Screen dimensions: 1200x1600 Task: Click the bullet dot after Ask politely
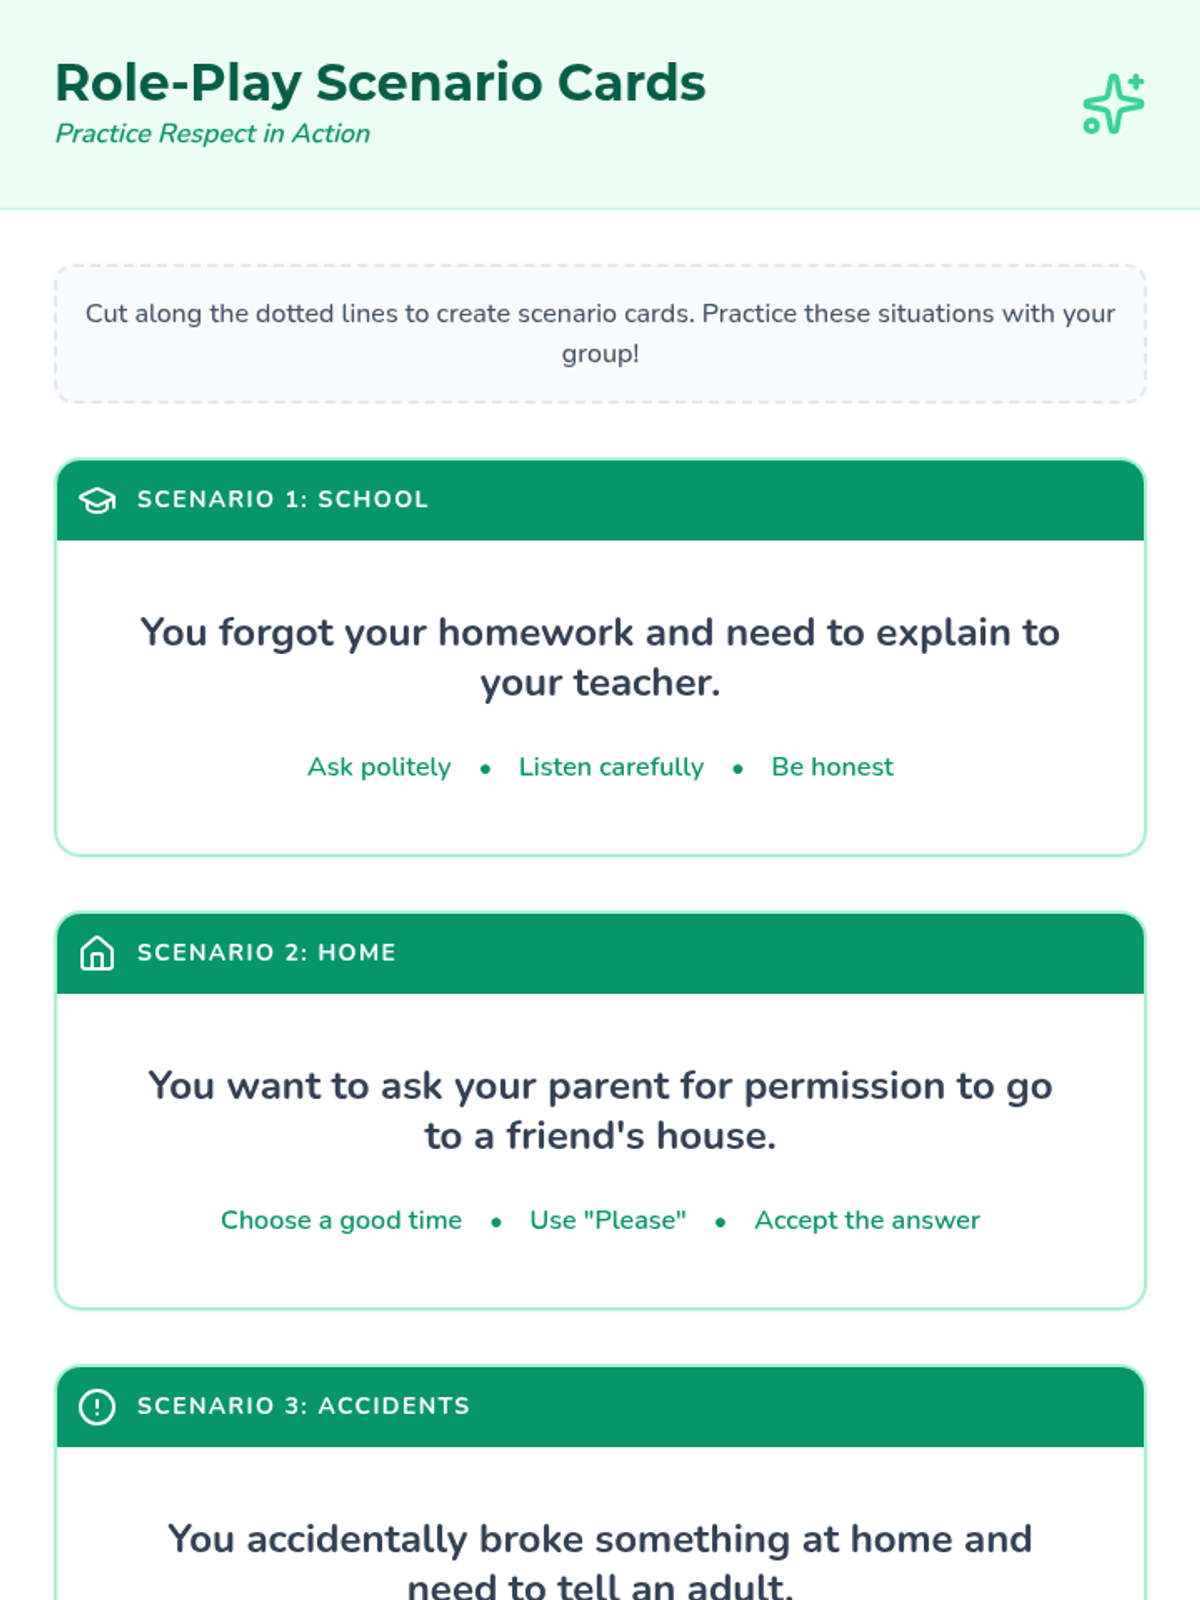(485, 769)
